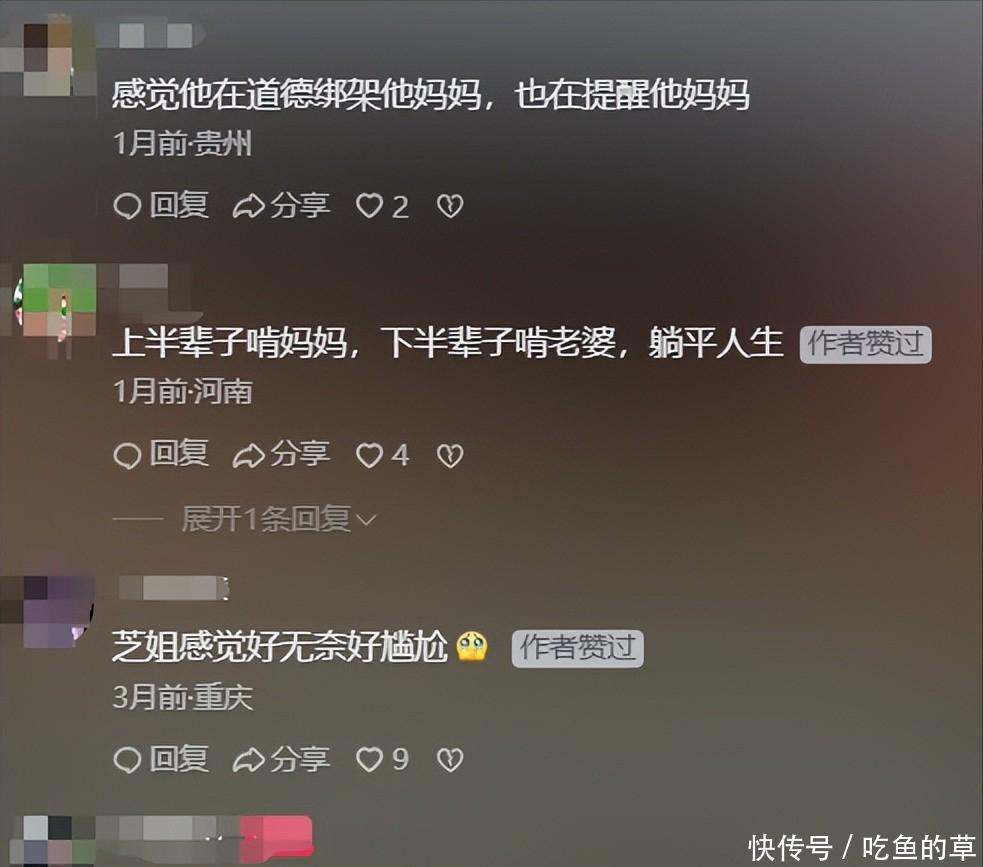Reply to the Henan comment

[x=161, y=454]
